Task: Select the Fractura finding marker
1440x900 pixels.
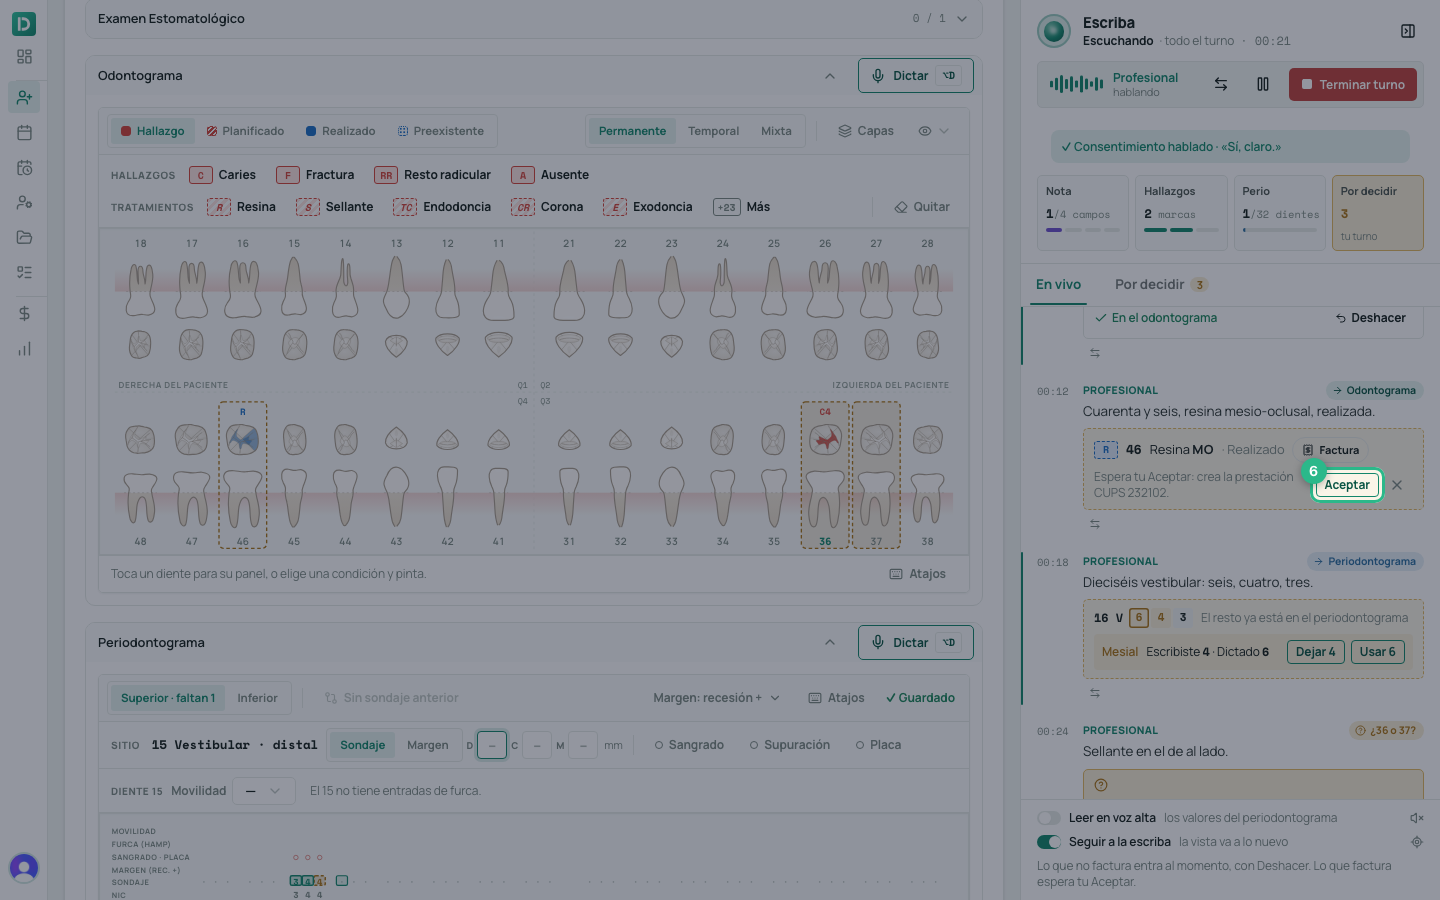Action: point(315,175)
